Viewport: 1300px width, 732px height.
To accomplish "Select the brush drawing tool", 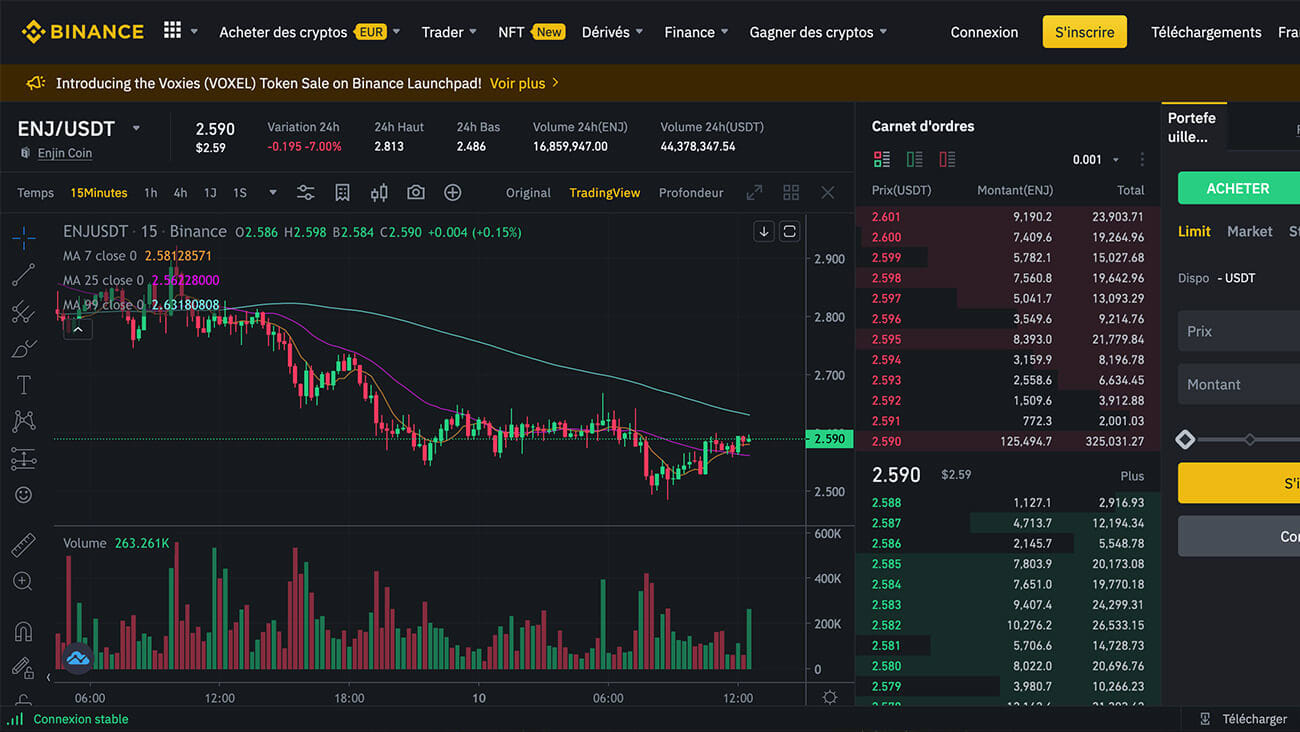I will pyautogui.click(x=24, y=348).
